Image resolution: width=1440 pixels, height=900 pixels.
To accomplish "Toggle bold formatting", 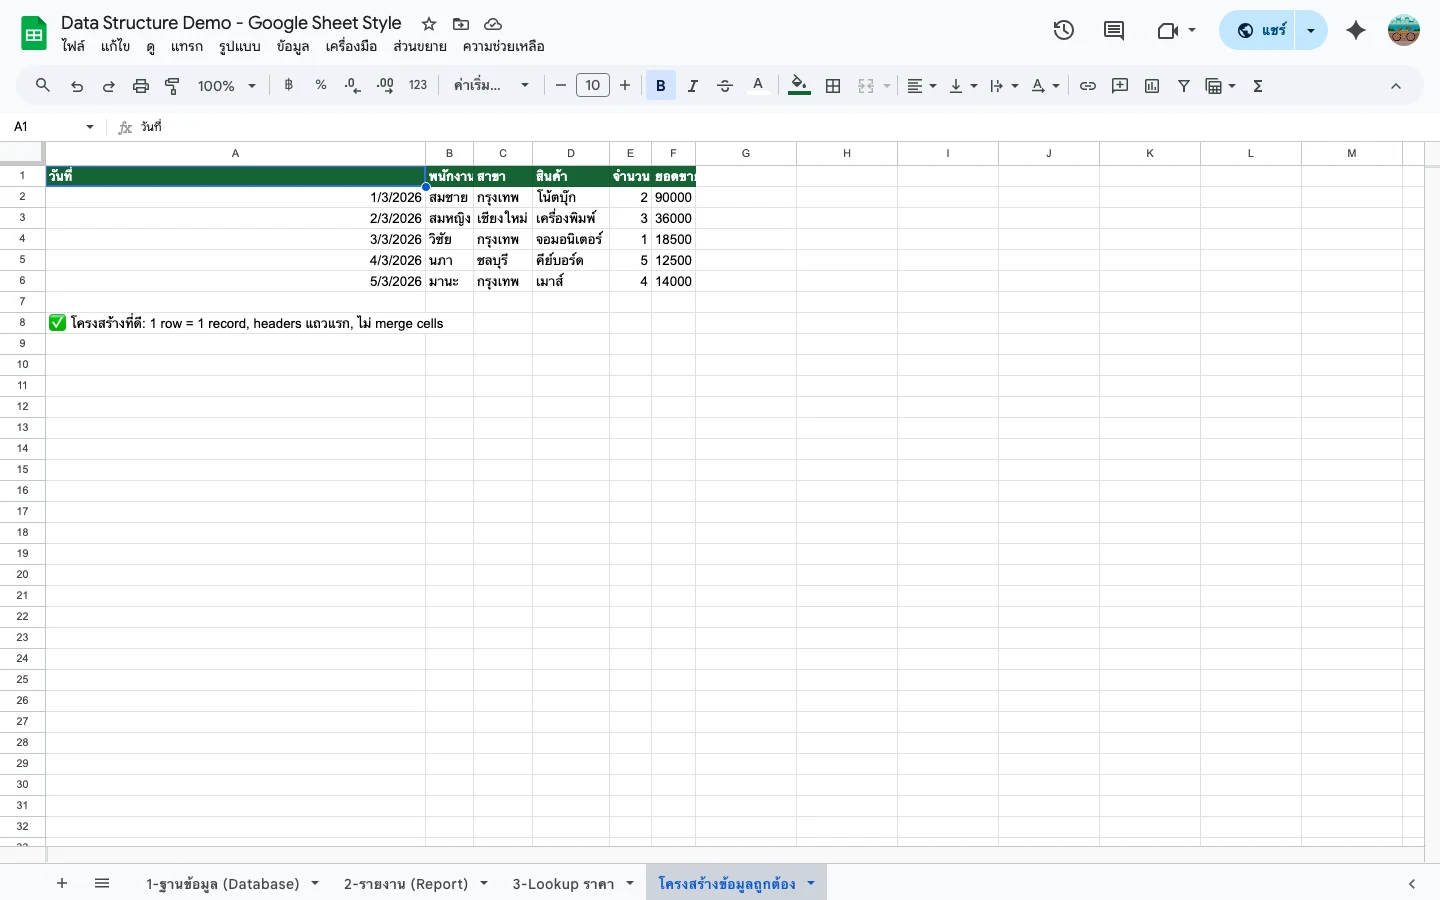I will point(660,85).
